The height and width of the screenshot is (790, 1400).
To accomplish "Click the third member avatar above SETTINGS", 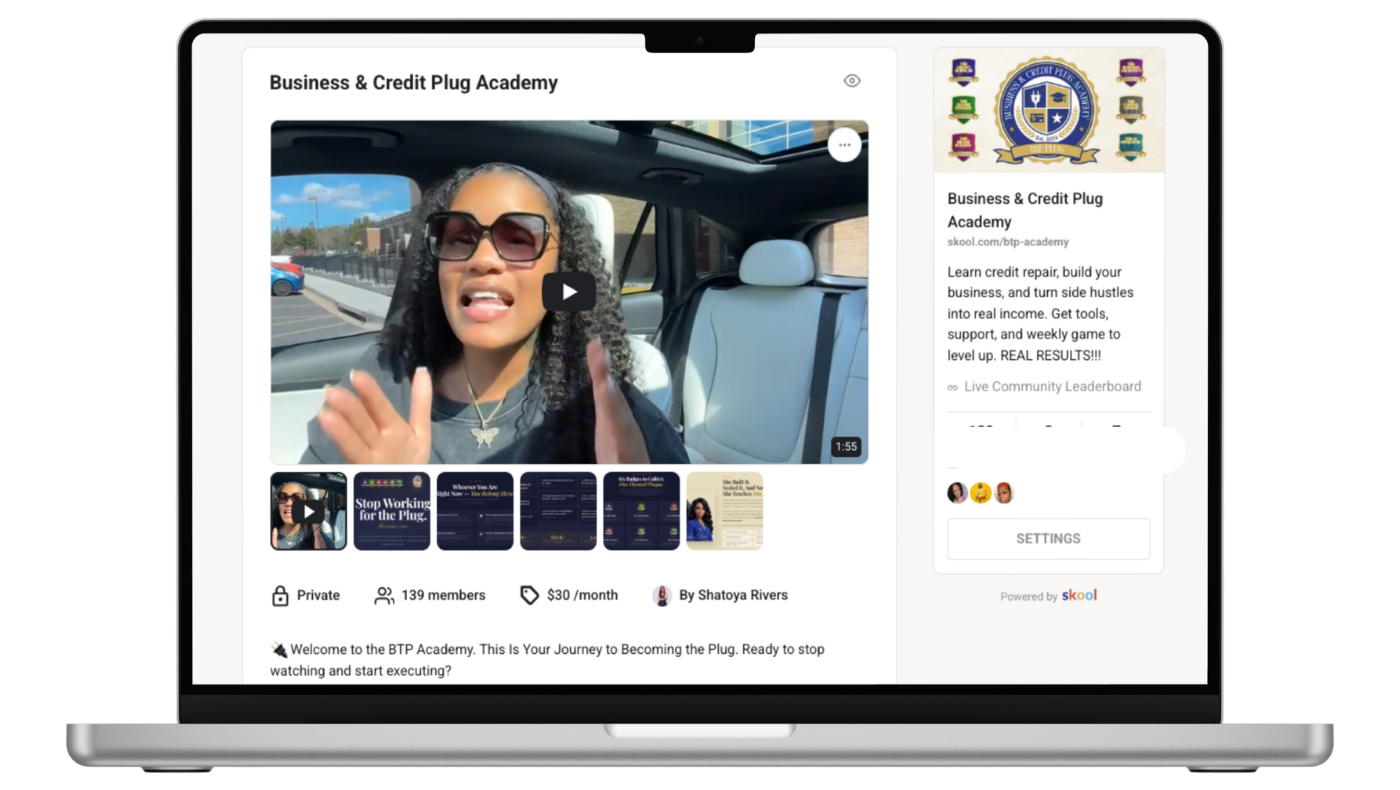I will click(1004, 492).
